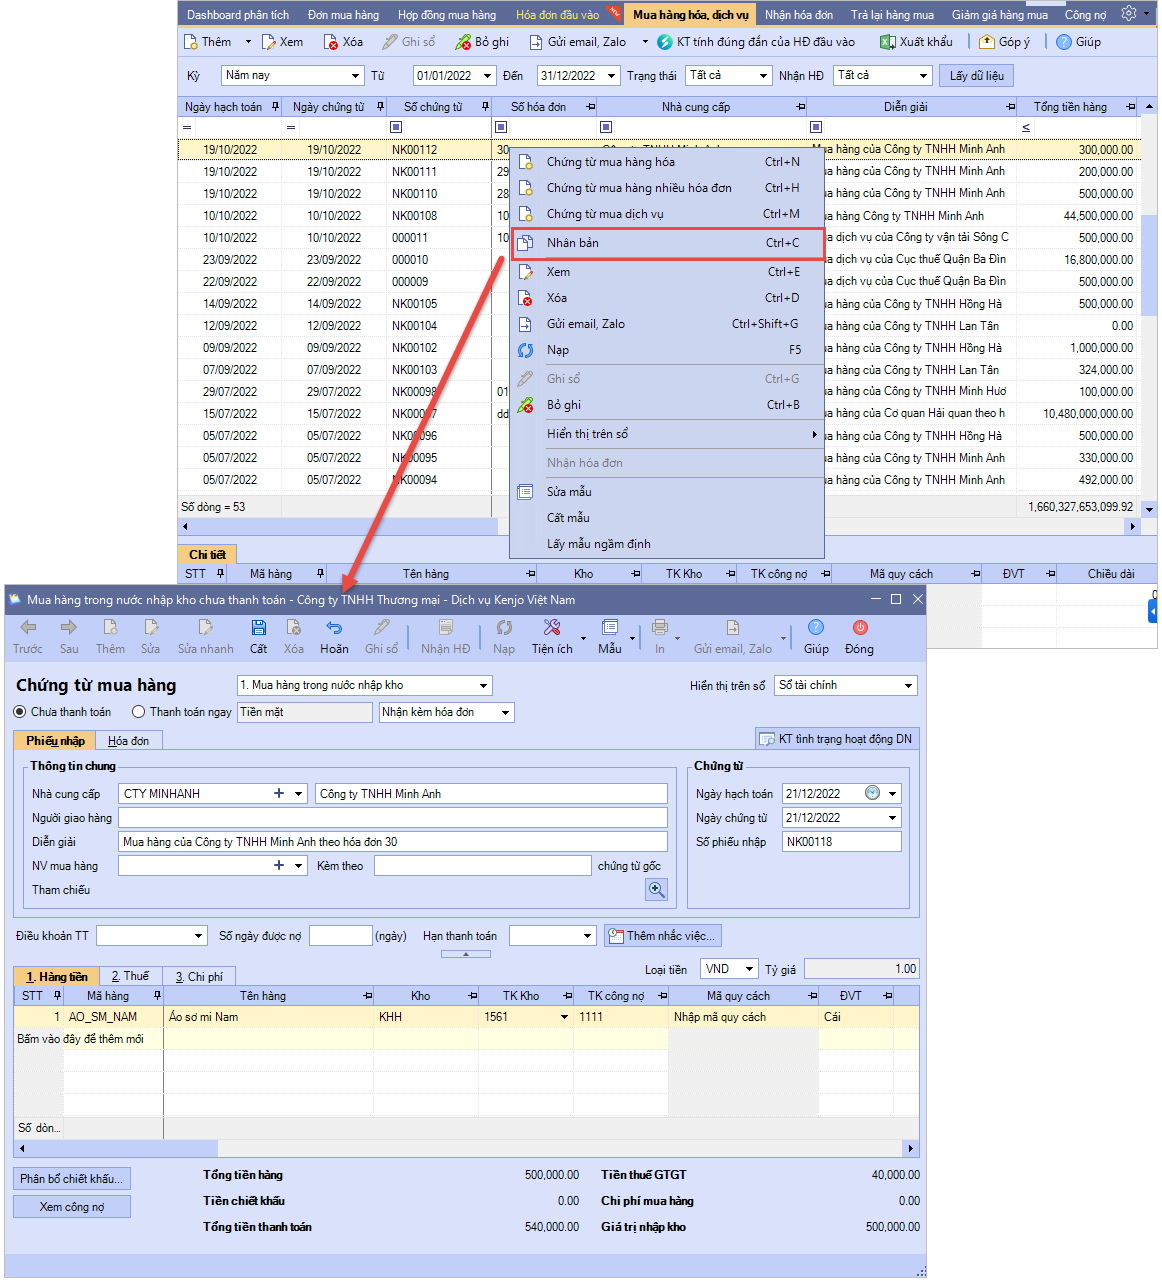
Task: Click the Hoãn undo icon
Action: pos(334,628)
